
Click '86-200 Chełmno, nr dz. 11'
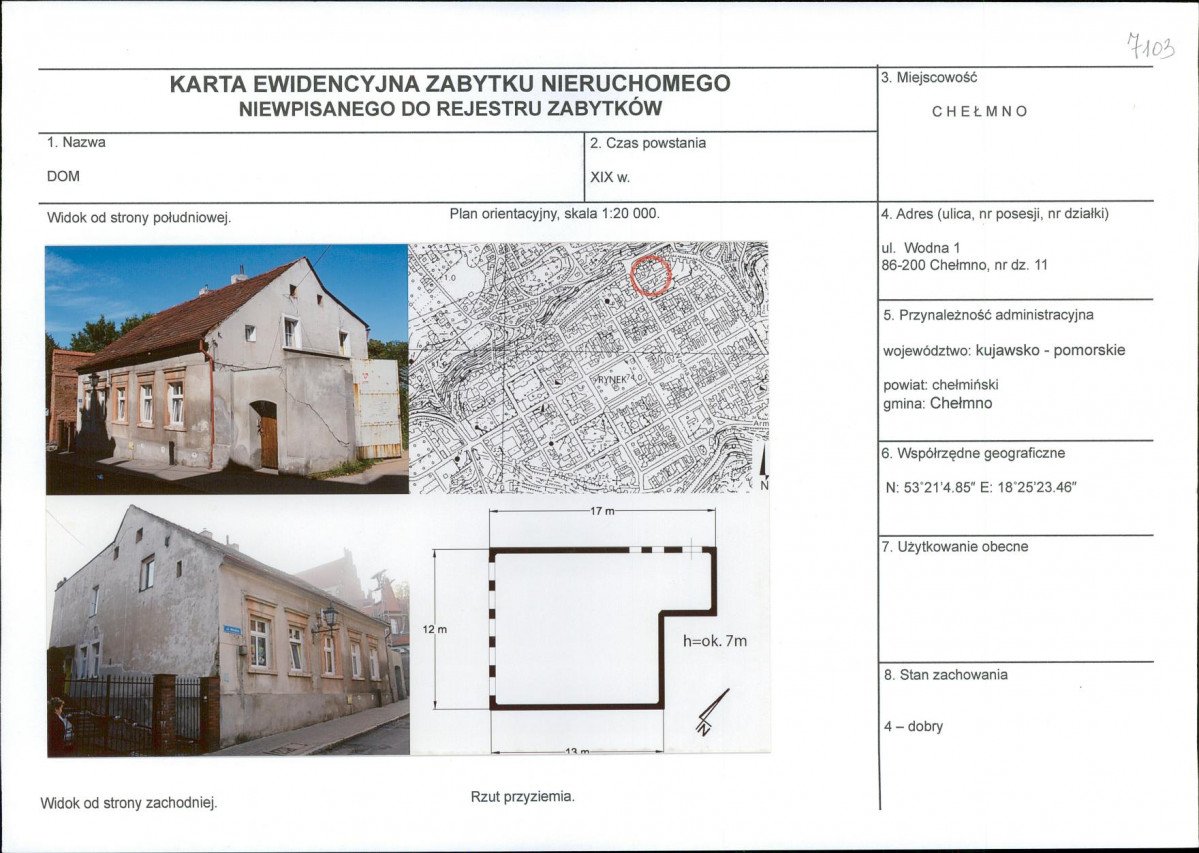[x=964, y=265]
